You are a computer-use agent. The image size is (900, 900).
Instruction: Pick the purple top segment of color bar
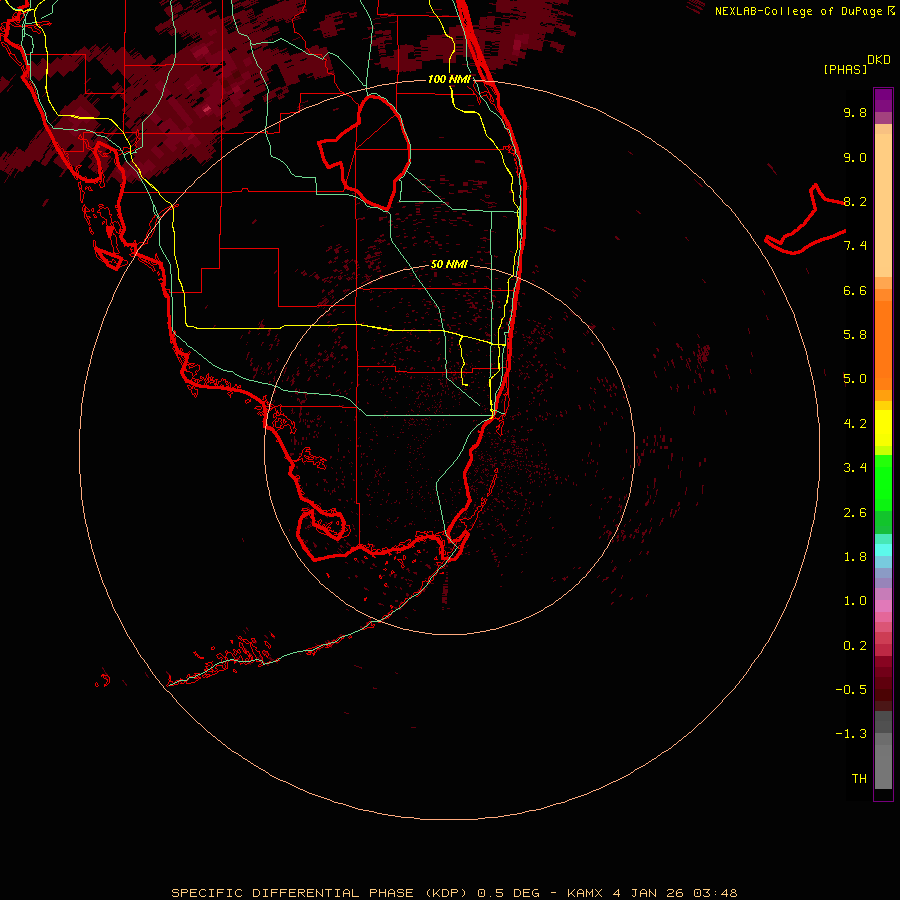[883, 100]
